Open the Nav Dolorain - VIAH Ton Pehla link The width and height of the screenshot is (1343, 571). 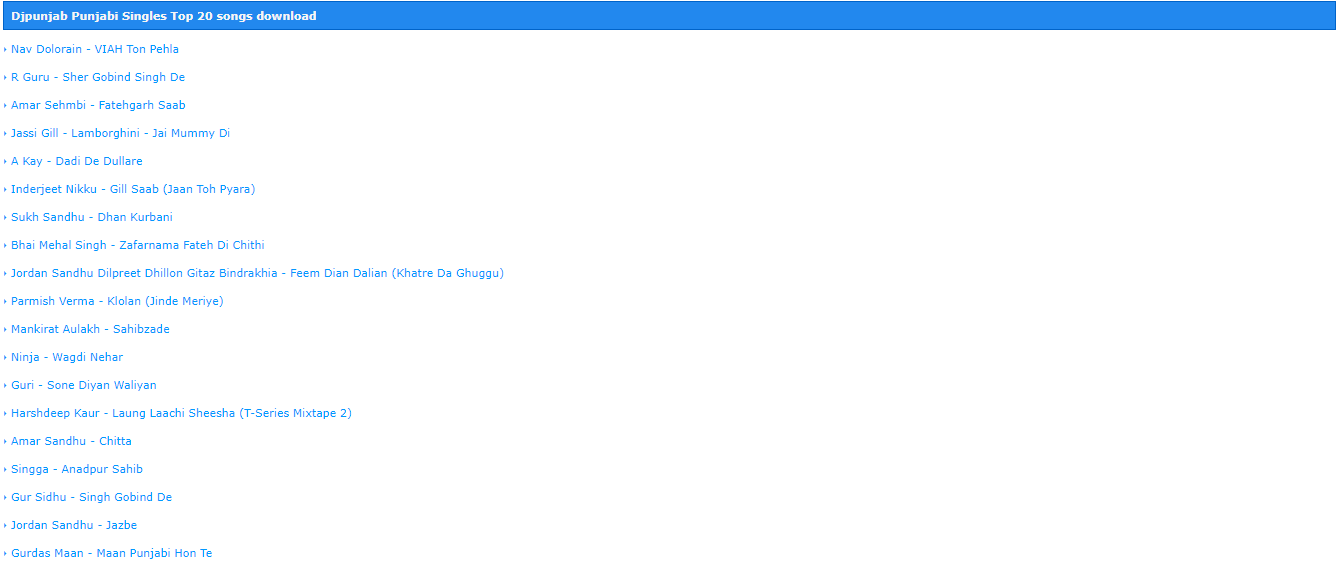pyautogui.click(x=95, y=49)
